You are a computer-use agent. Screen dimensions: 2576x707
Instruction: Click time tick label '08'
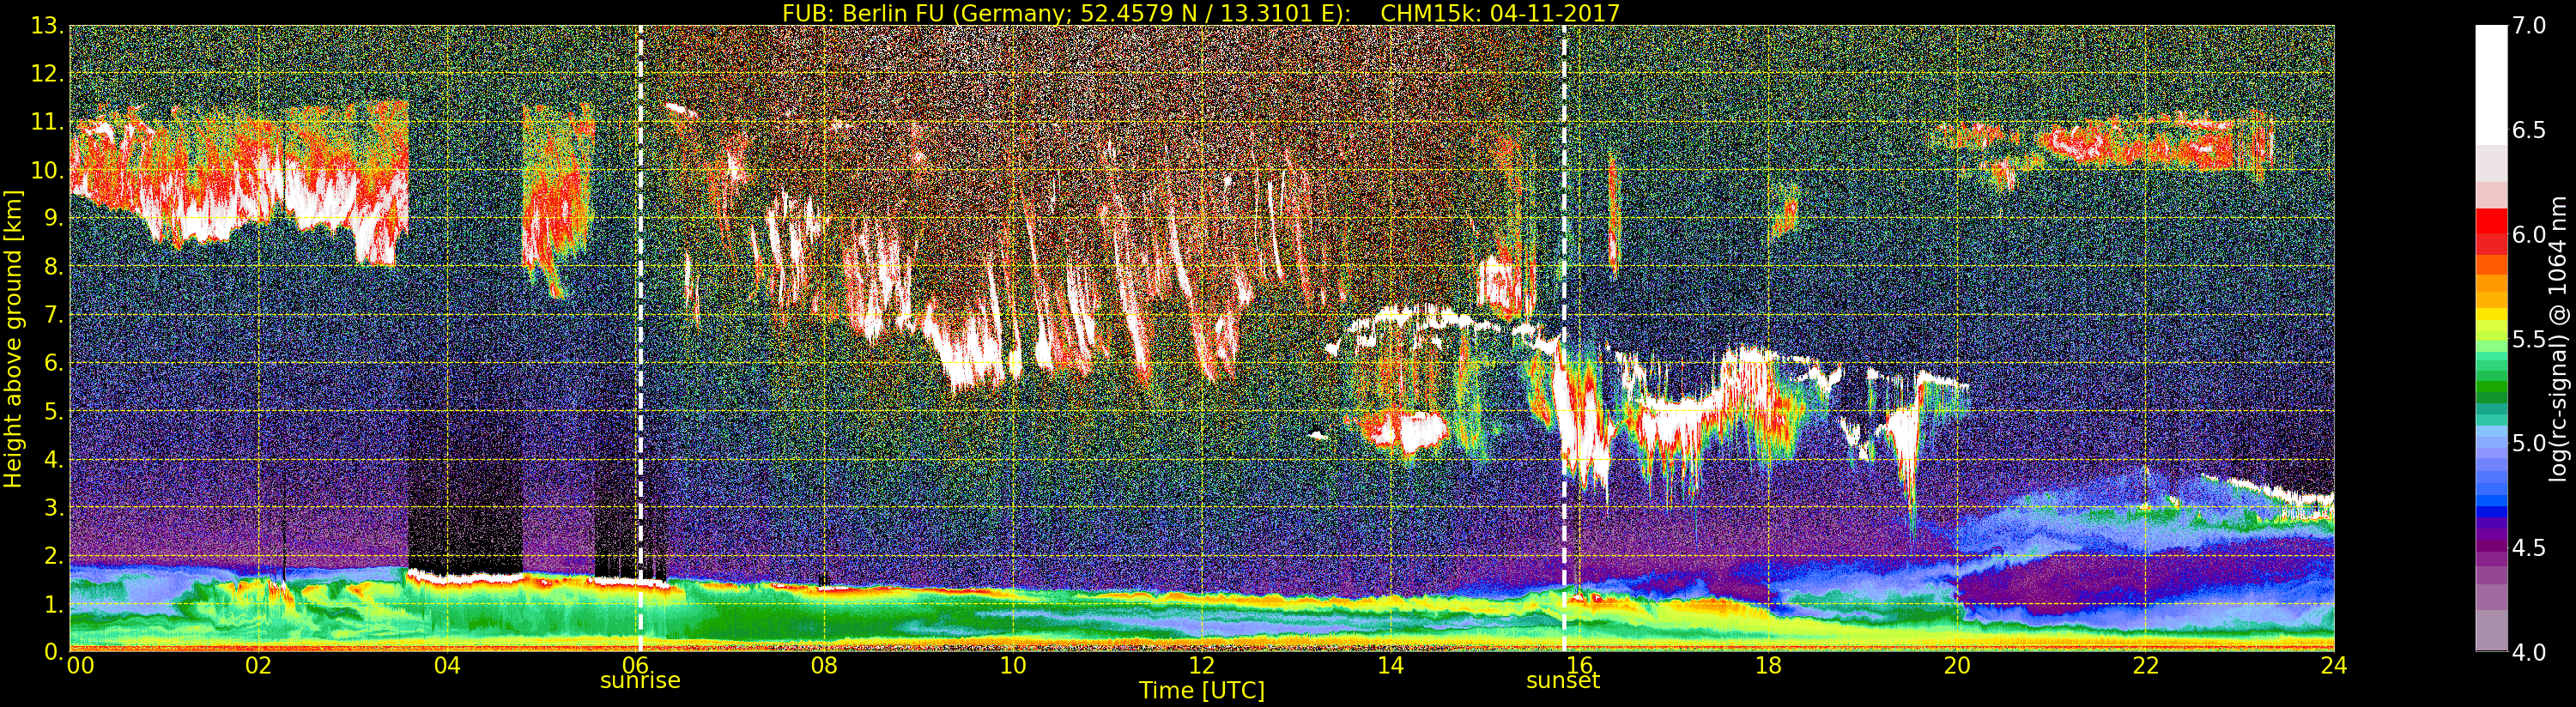[x=824, y=665]
